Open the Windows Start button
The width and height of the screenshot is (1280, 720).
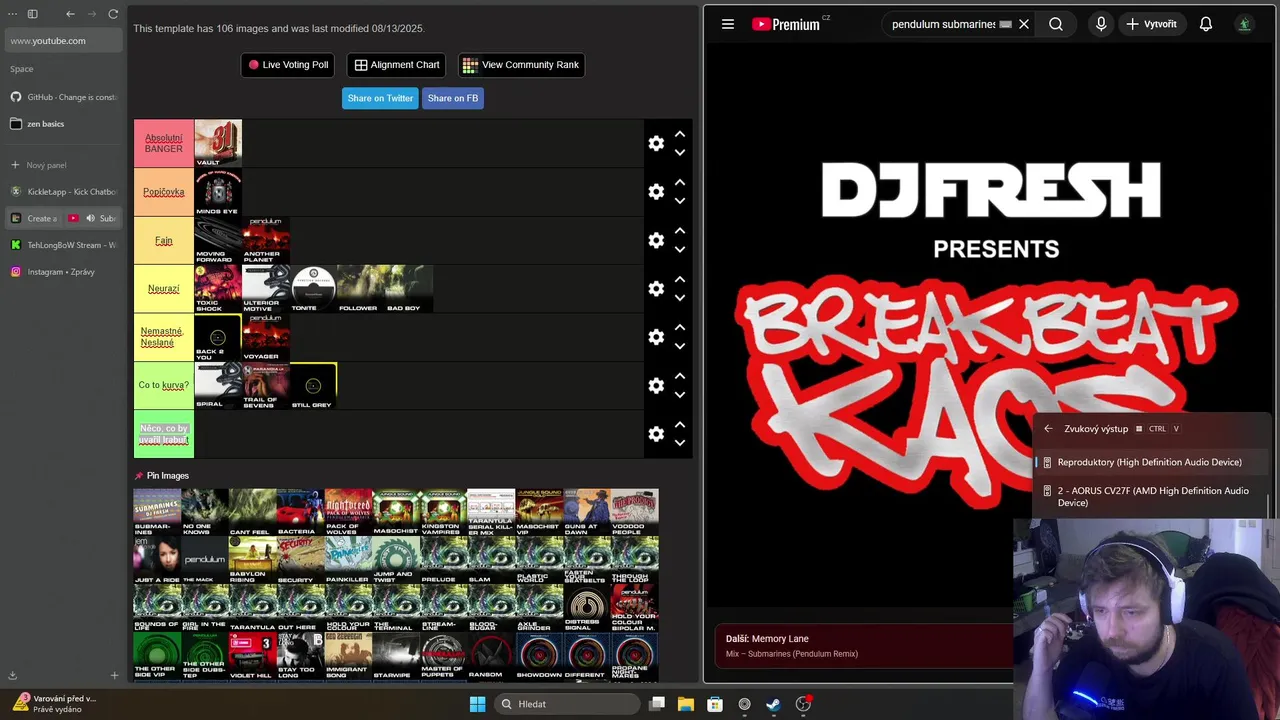point(477,704)
